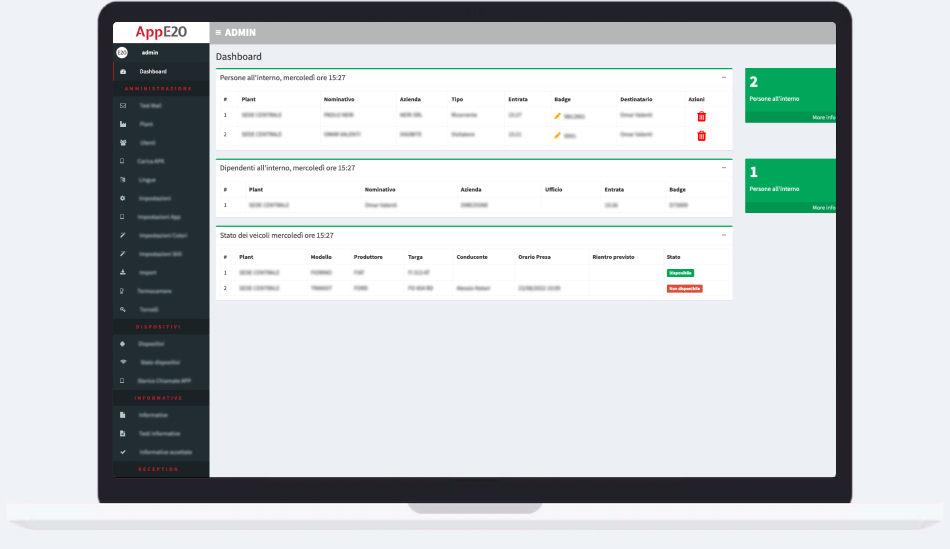The height and width of the screenshot is (549, 950).
Task: Collapse the Dipendenti all'interno panel
Action: click(723, 168)
